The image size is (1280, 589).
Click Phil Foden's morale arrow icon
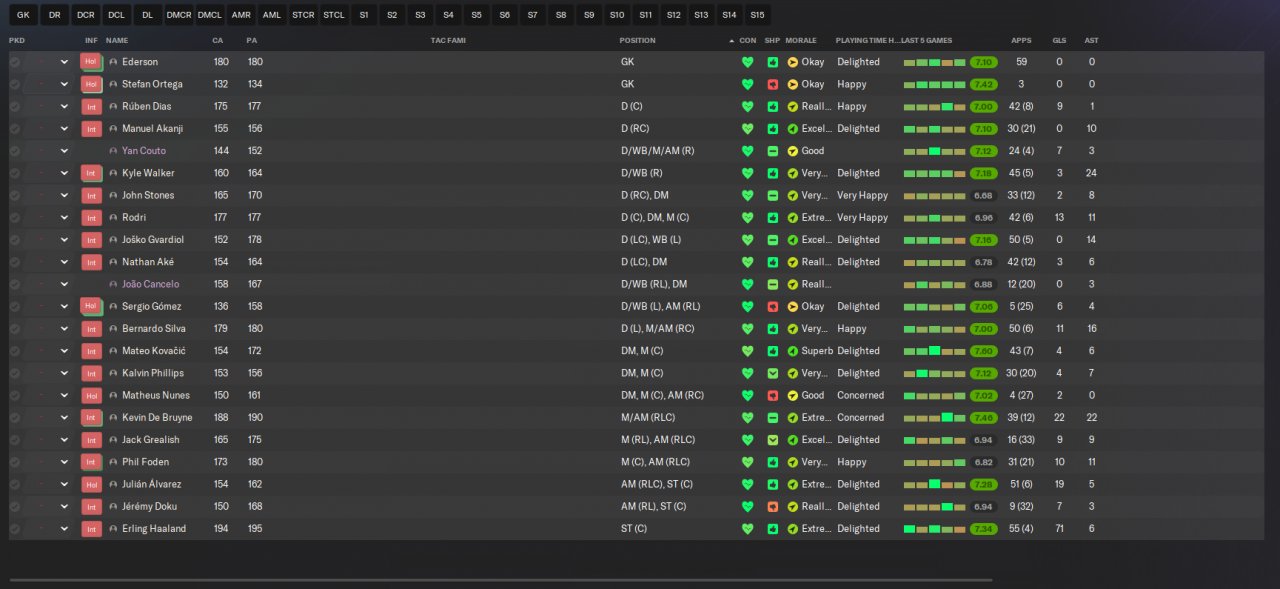pos(793,462)
